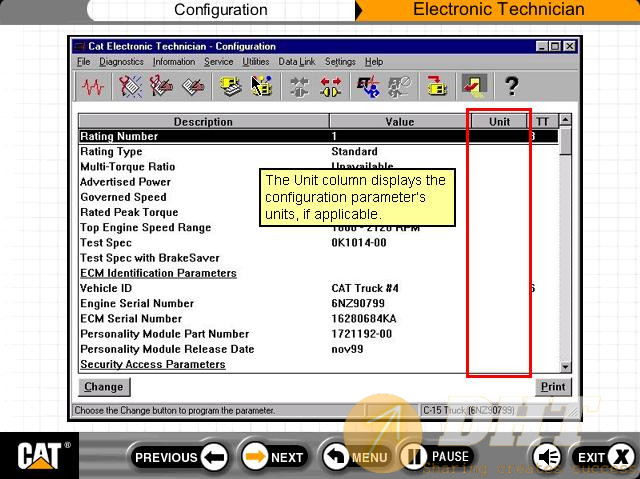Click the CAT logo
Screen dimensions: 640x479
(39, 456)
